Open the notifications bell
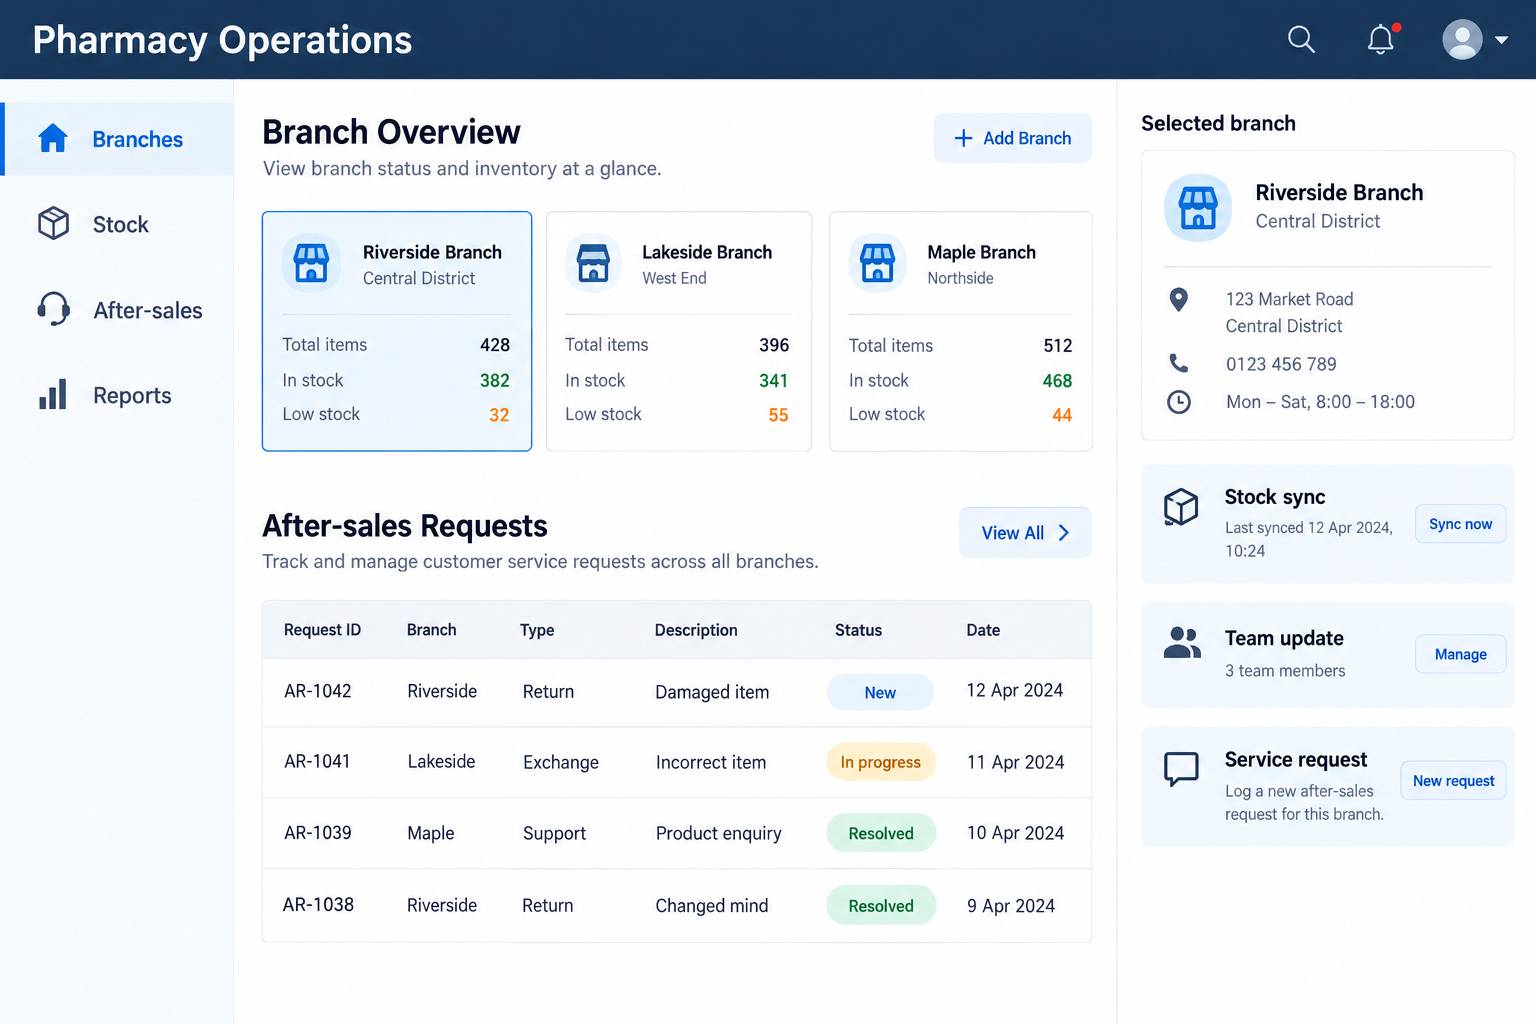This screenshot has width=1536, height=1024. (x=1381, y=39)
